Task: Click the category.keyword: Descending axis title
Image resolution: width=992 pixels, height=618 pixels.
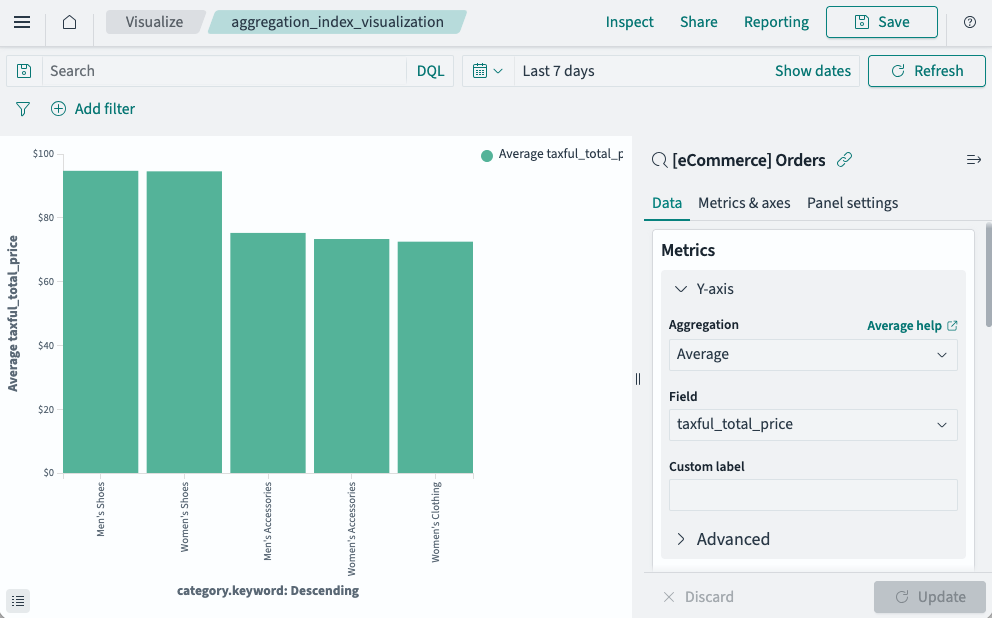Action: click(268, 591)
